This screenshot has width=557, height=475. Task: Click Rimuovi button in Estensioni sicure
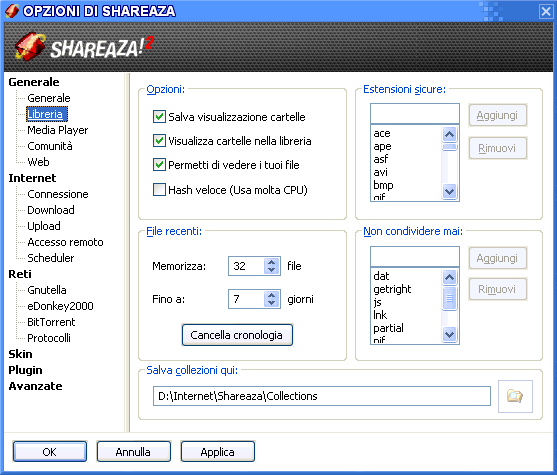click(497, 148)
